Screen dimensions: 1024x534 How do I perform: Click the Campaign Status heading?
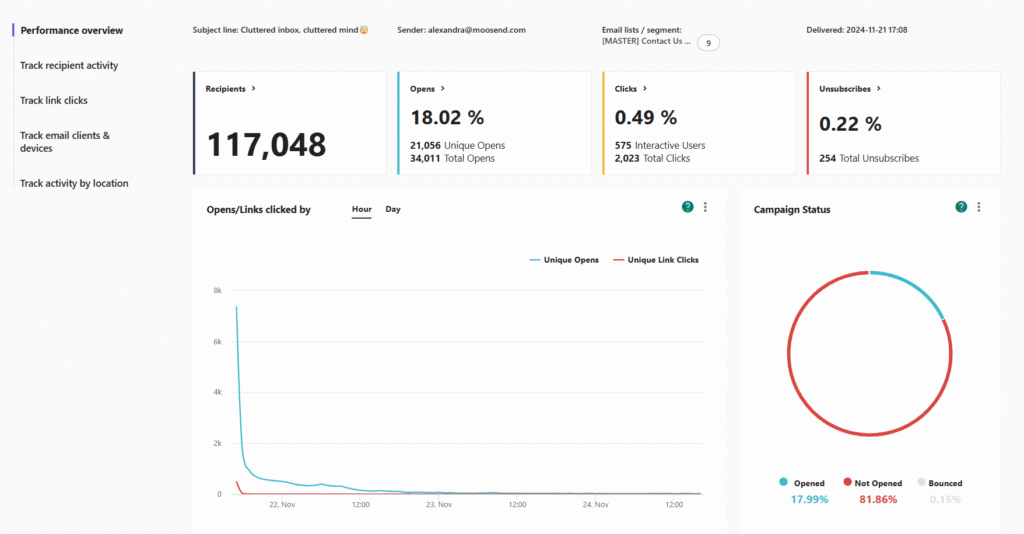(x=792, y=210)
